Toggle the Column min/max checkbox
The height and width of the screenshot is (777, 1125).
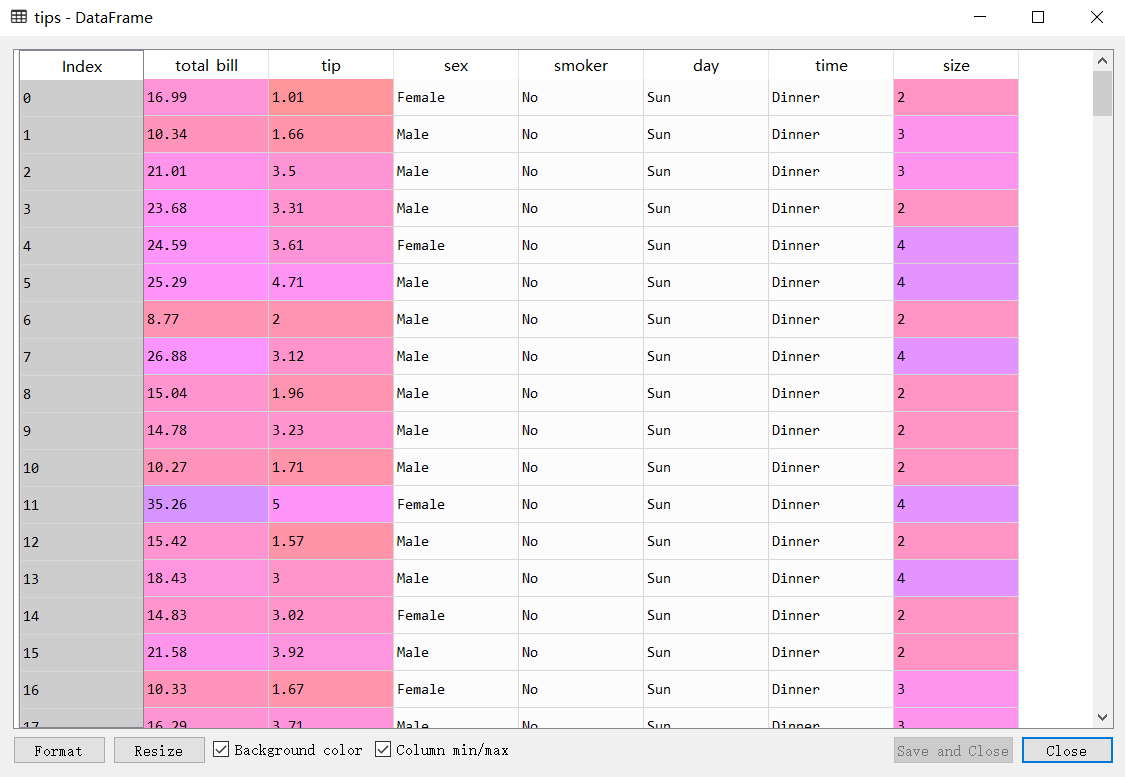[x=383, y=750]
